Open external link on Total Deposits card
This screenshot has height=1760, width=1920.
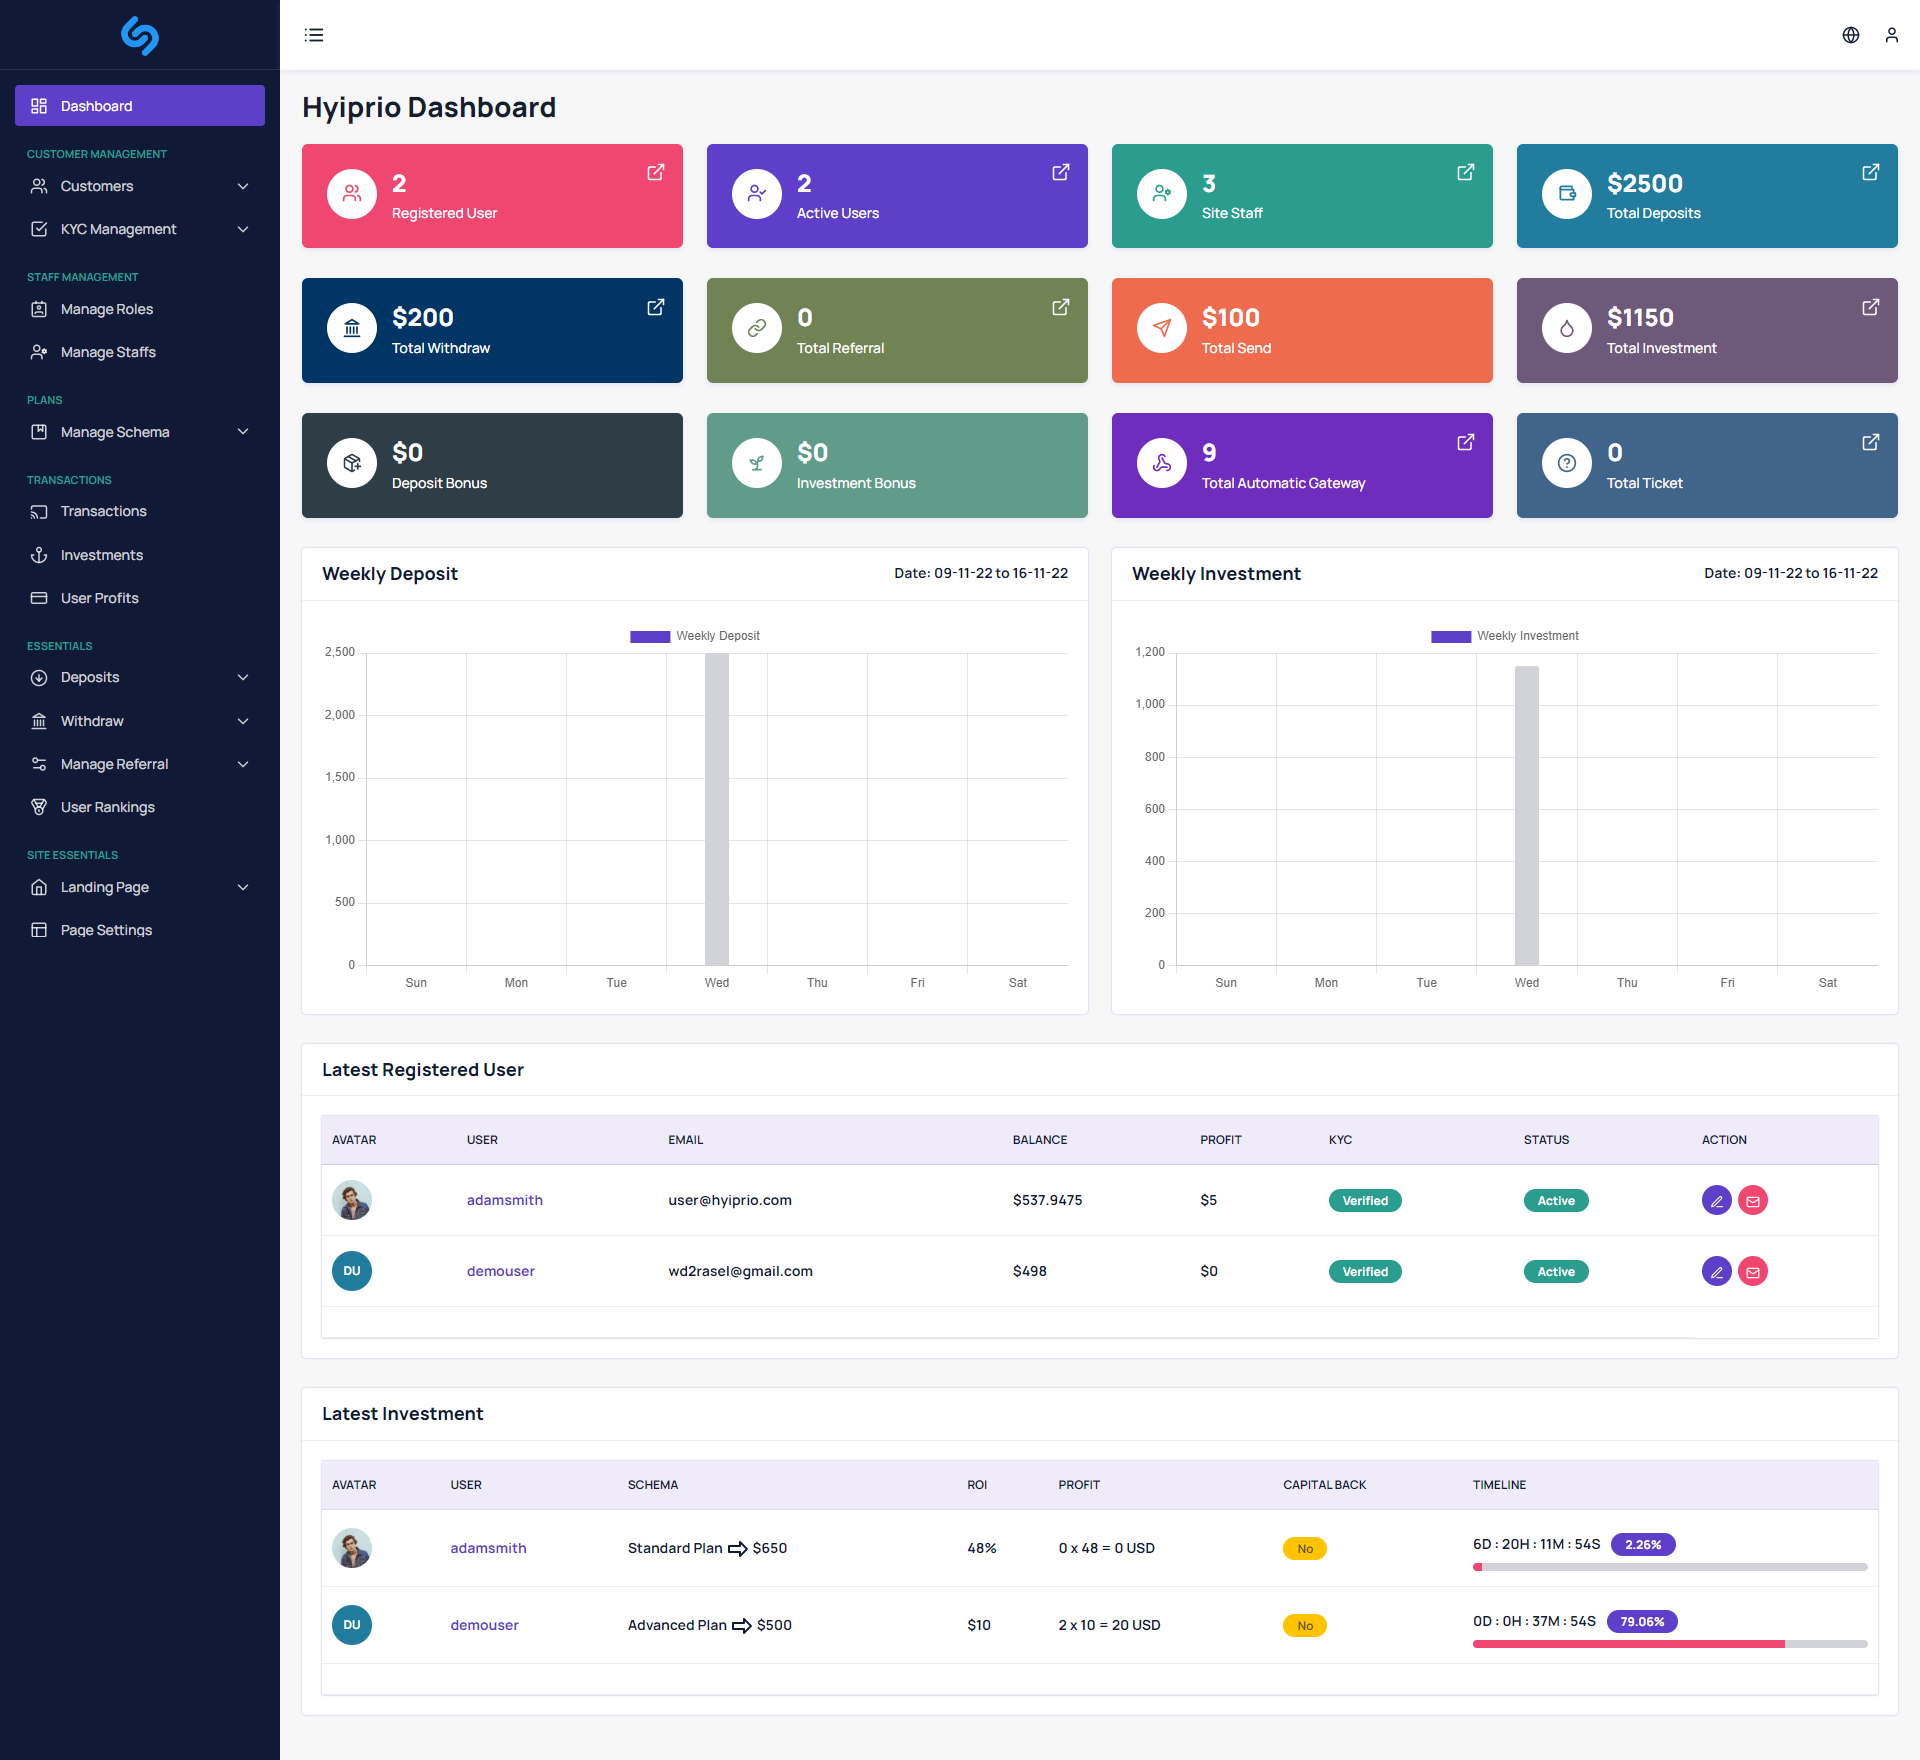point(1870,172)
